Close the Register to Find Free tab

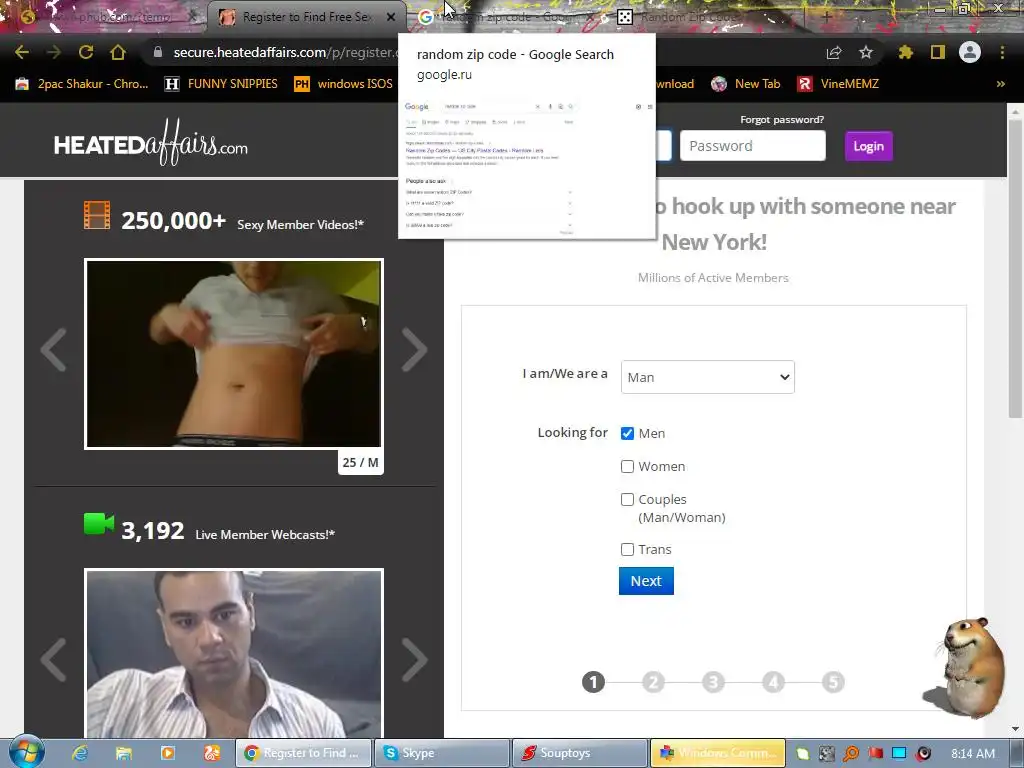click(x=391, y=17)
